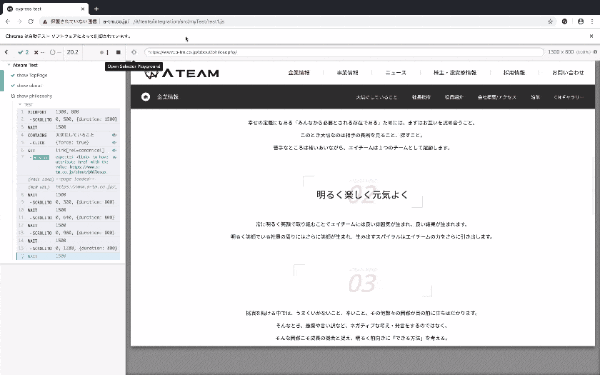This screenshot has width=600, height=375.
Task: Click the ASSERT command row
Action: pos(68,165)
